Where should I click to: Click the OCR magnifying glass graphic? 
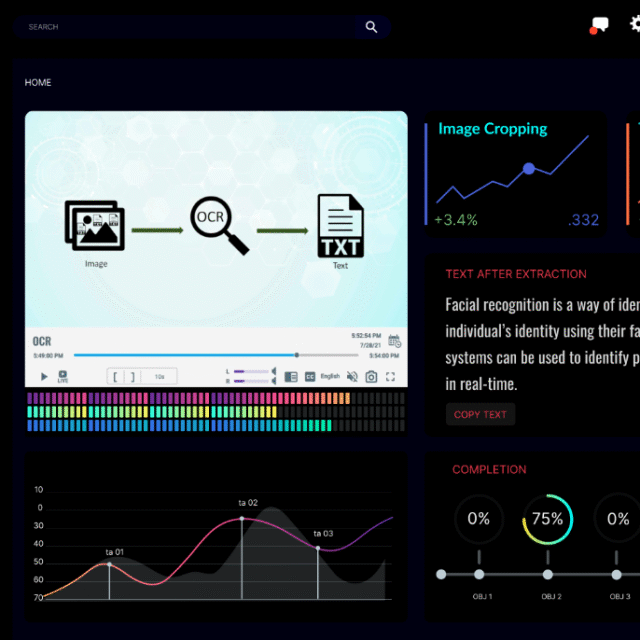pyautogui.click(x=220, y=226)
